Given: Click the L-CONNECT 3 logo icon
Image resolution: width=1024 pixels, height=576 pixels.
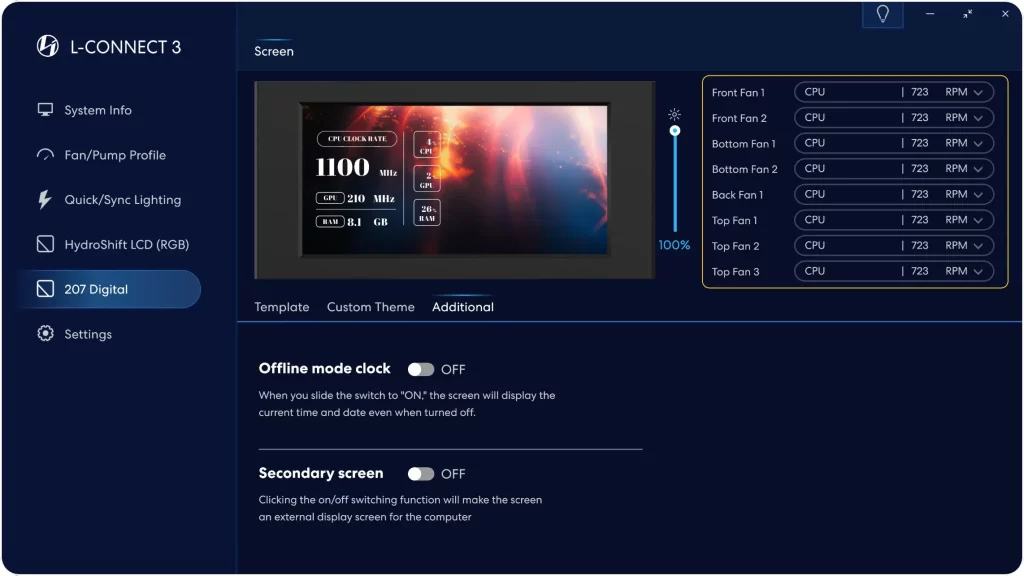Looking at the screenshot, I should [48, 46].
